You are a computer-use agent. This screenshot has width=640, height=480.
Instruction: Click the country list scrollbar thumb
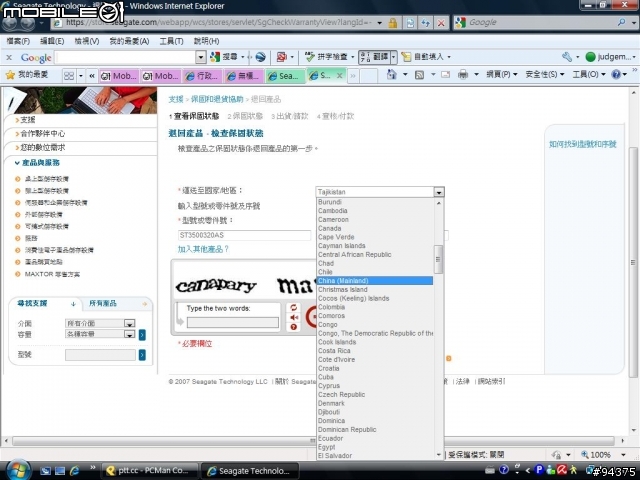tap(438, 259)
